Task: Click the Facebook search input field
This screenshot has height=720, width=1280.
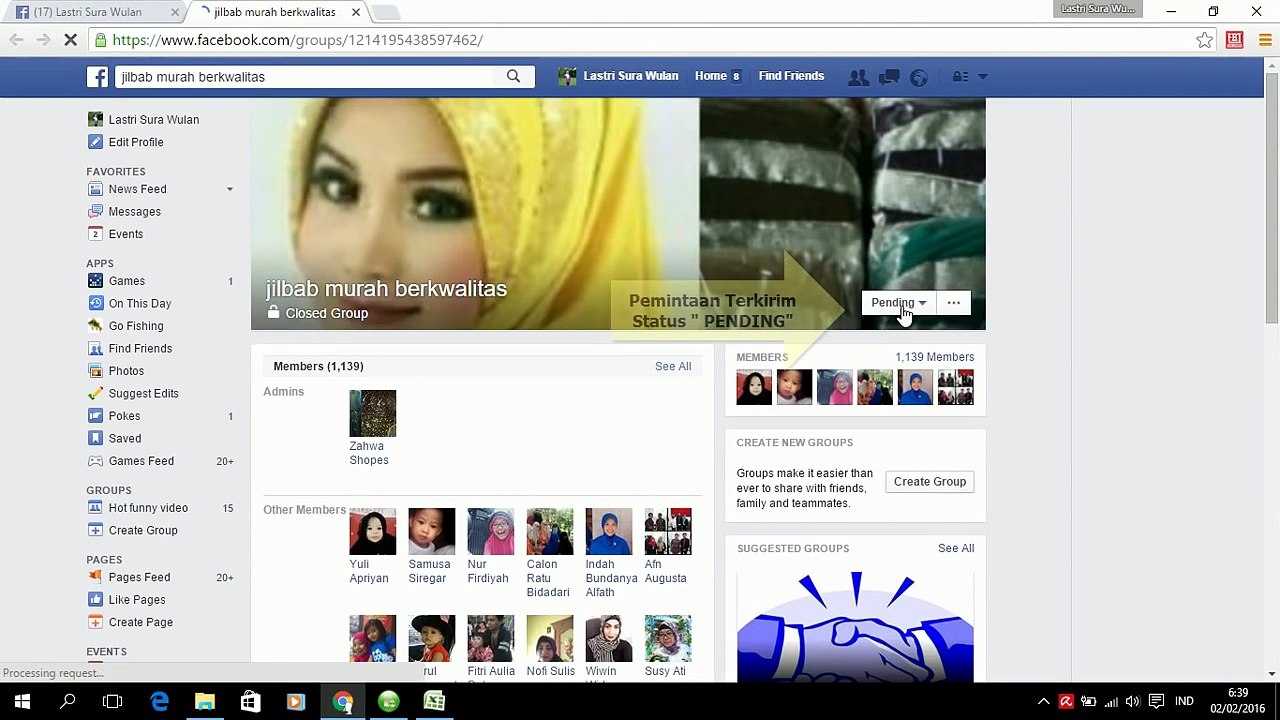Action: pos(305,77)
